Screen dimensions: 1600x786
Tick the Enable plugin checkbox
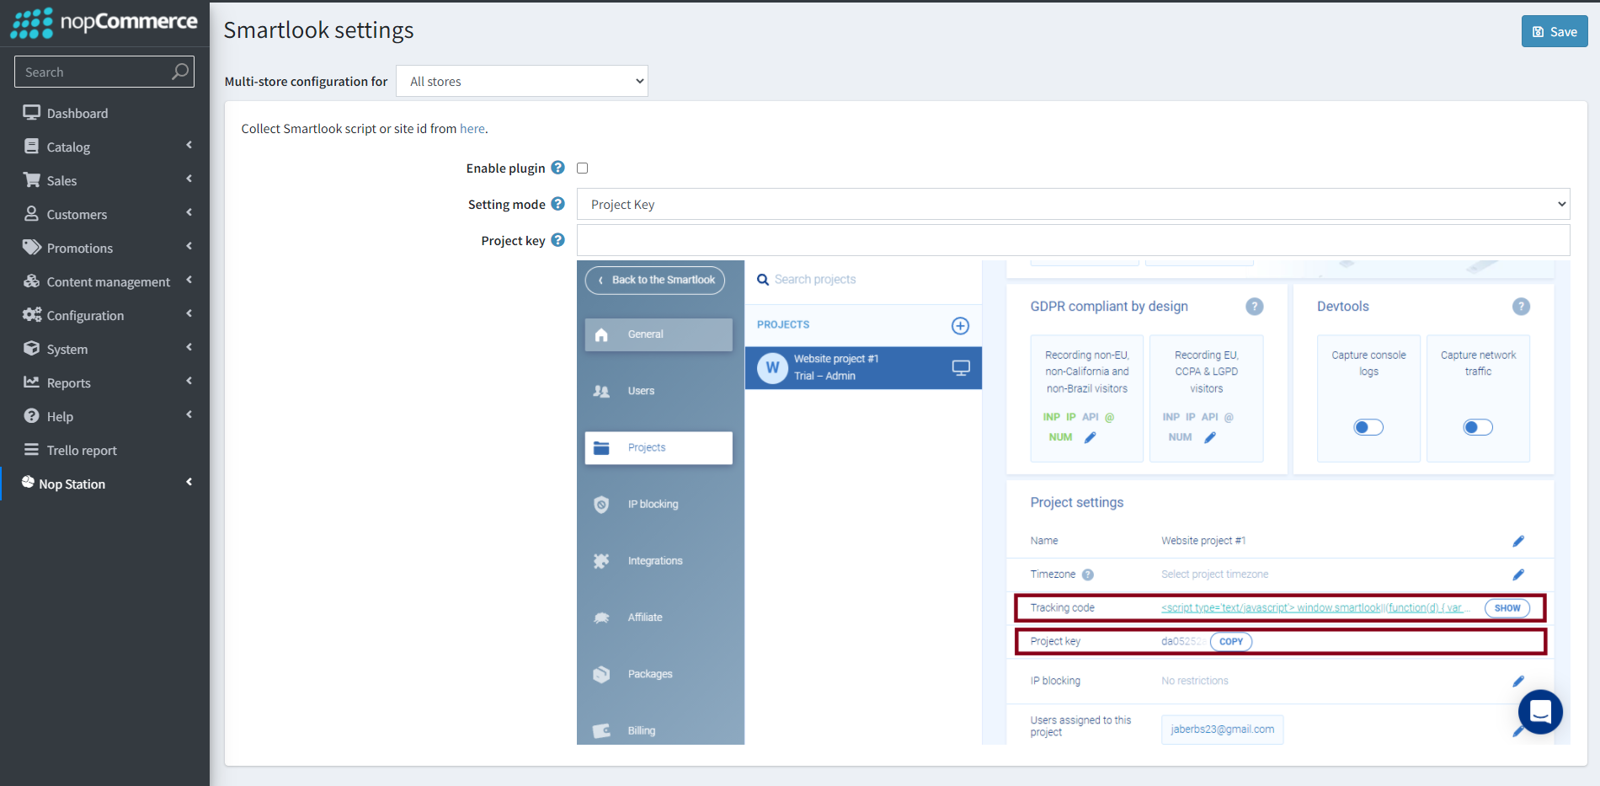tap(582, 168)
